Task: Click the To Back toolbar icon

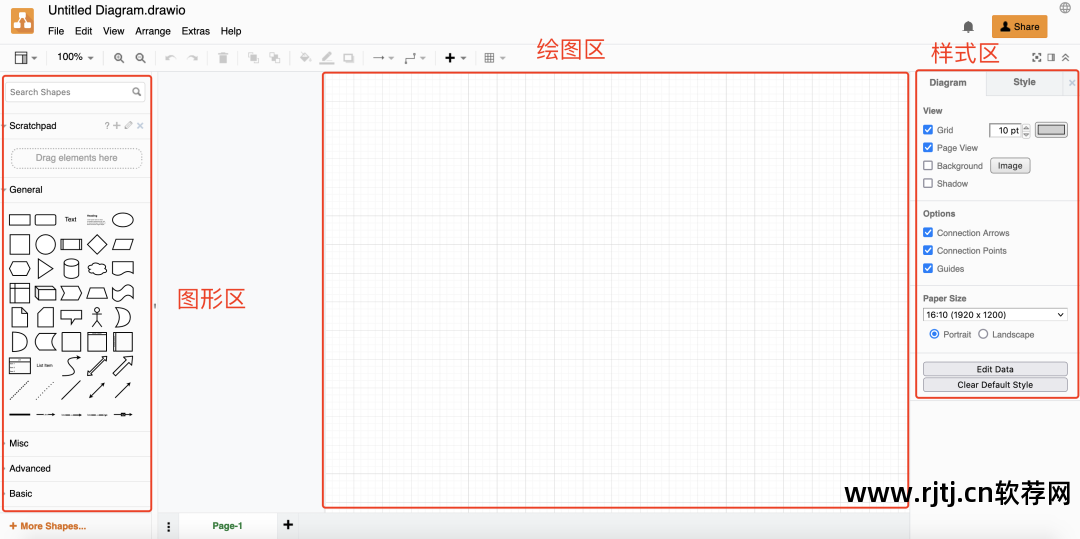Action: pyautogui.click(x=274, y=59)
